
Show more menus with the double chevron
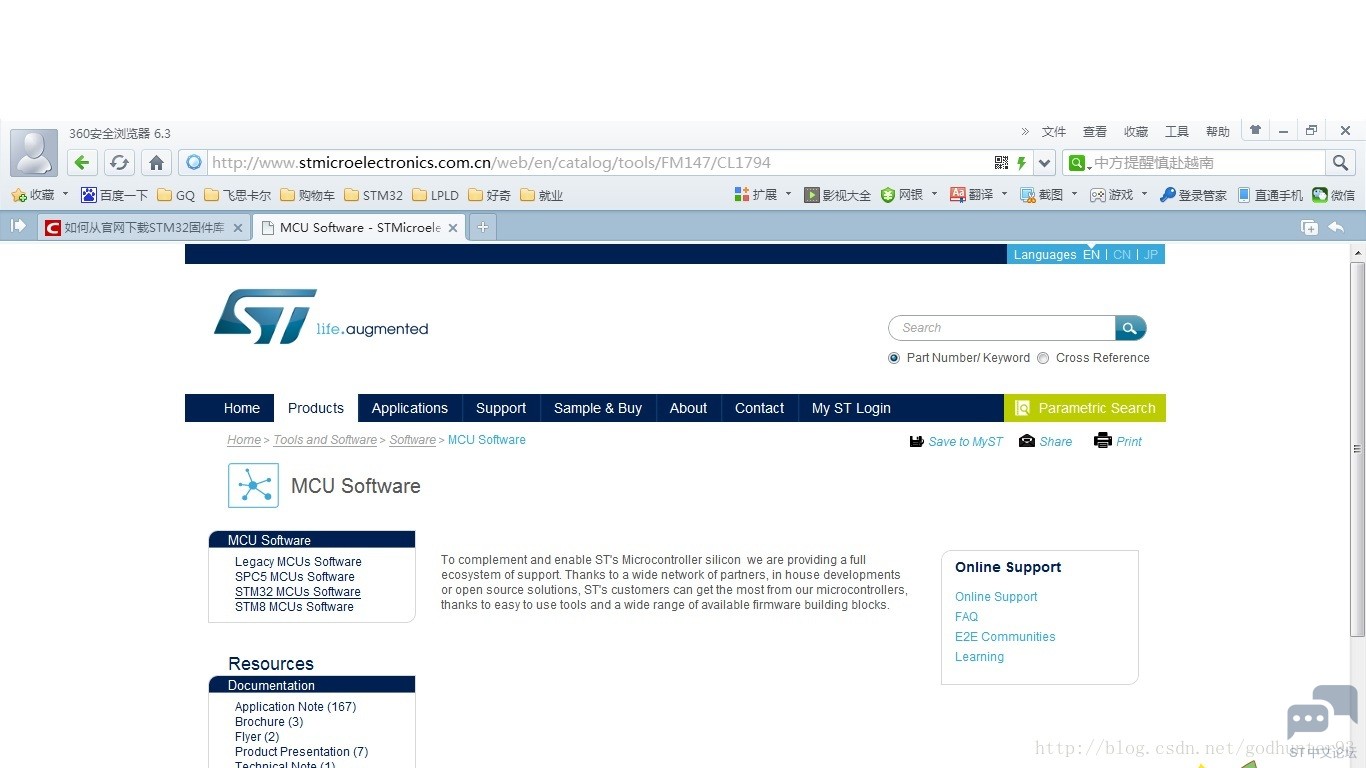[x=1025, y=131]
